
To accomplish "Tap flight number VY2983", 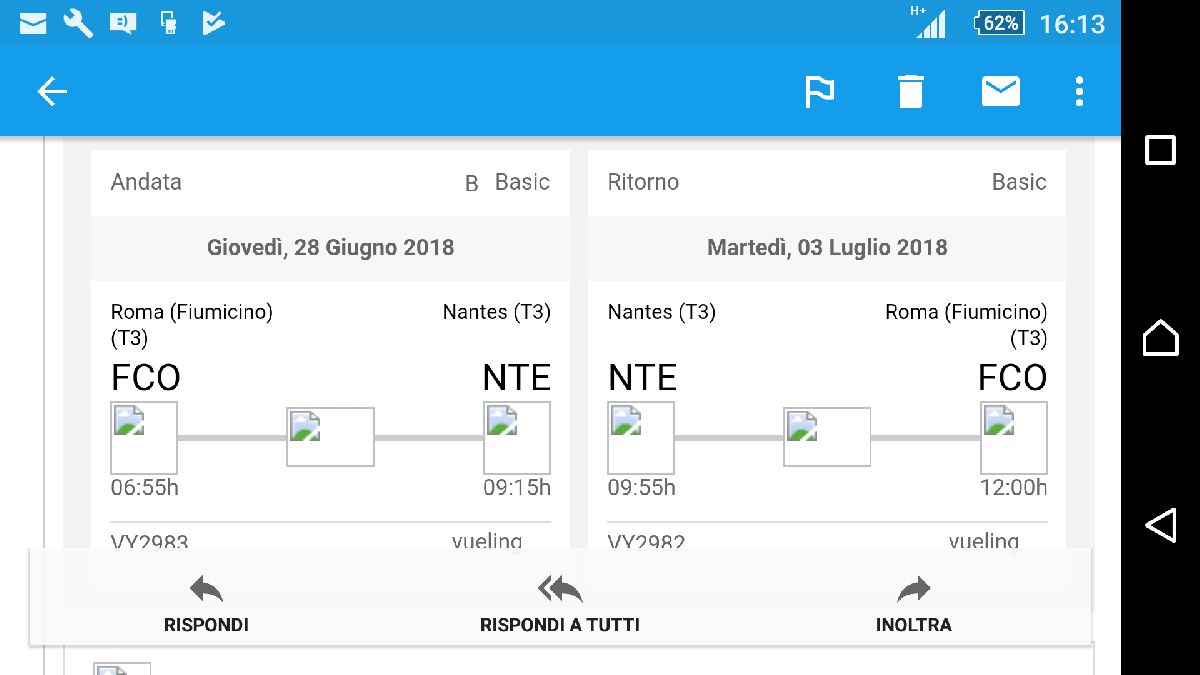I will pos(149,542).
